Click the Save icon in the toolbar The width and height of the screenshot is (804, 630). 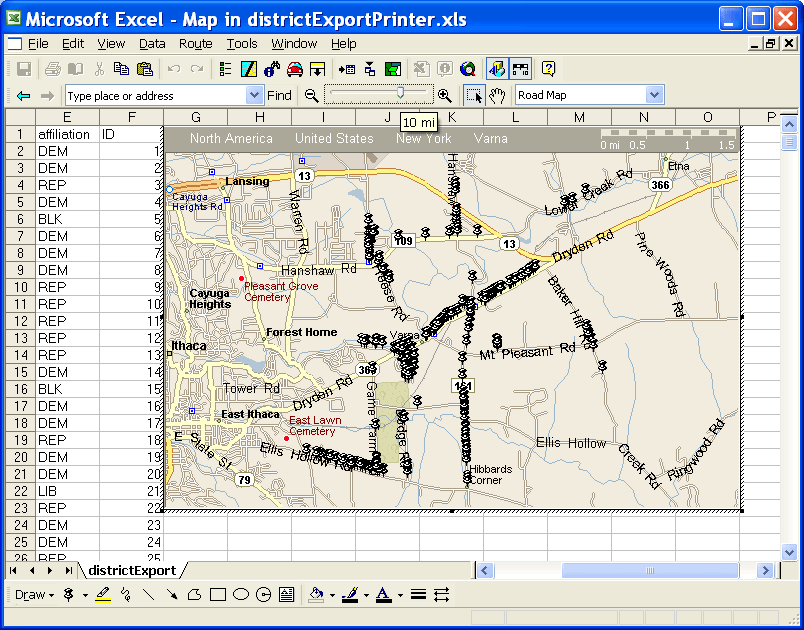click(x=24, y=69)
